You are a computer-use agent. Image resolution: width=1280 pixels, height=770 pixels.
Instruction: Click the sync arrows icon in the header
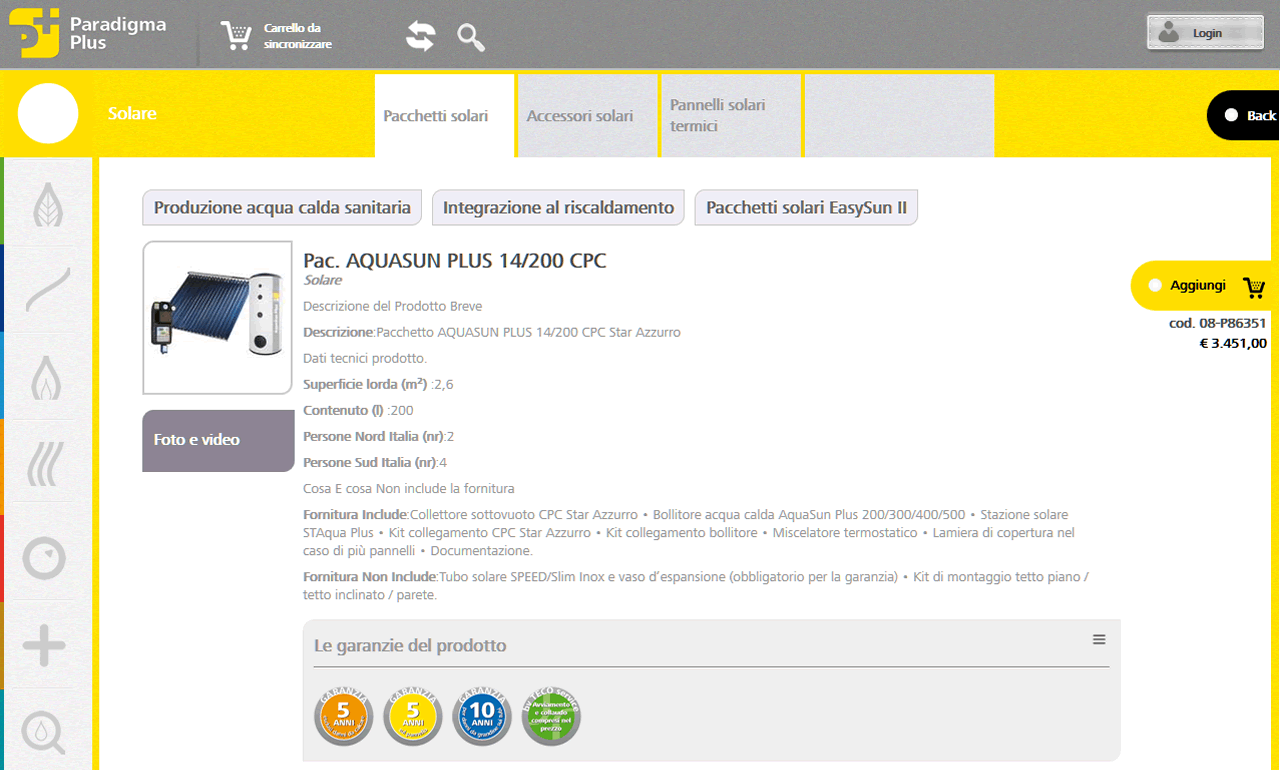point(421,36)
